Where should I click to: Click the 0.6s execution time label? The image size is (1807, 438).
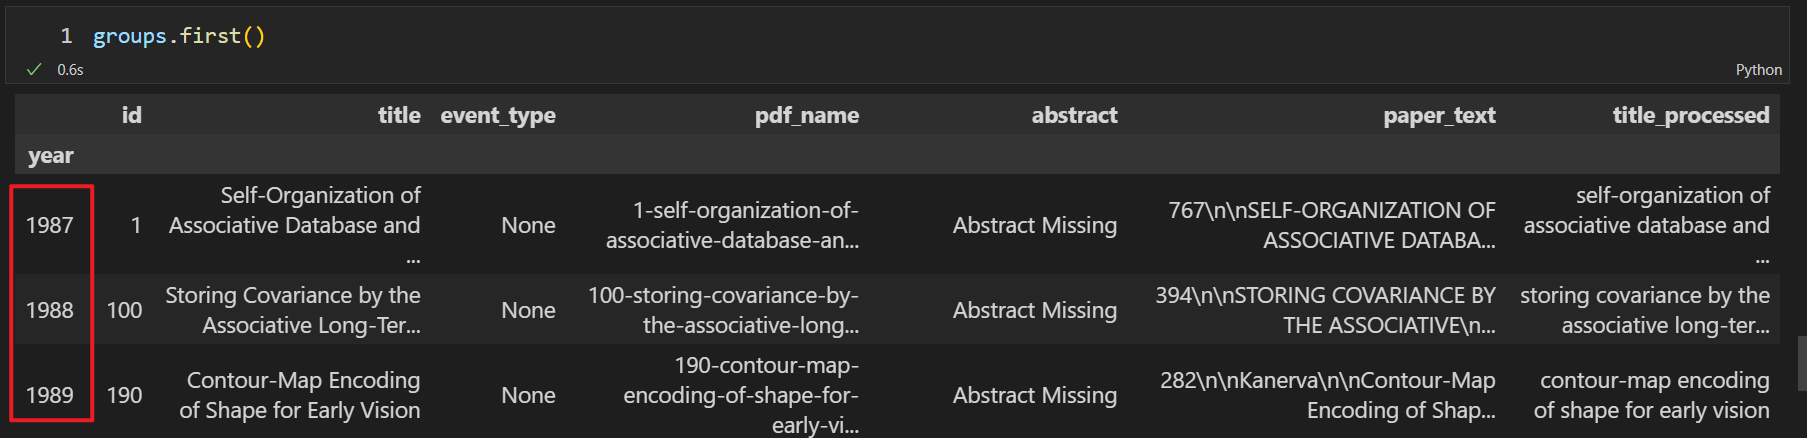pos(70,70)
